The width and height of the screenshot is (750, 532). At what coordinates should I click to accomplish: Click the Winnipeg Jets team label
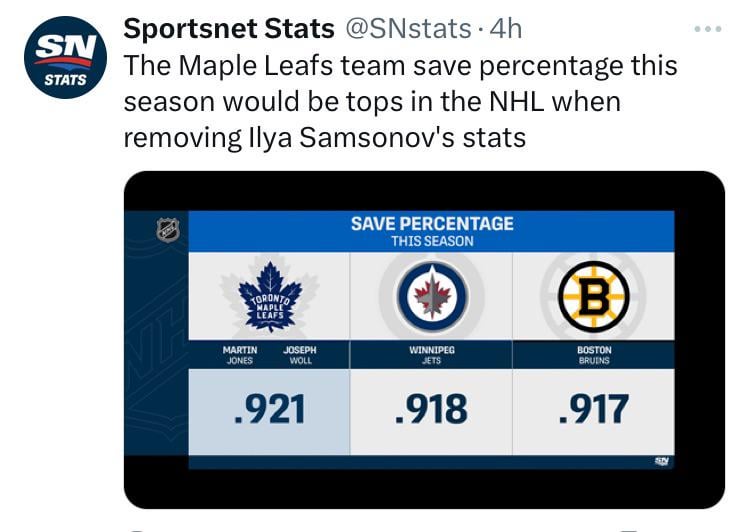tap(431, 355)
